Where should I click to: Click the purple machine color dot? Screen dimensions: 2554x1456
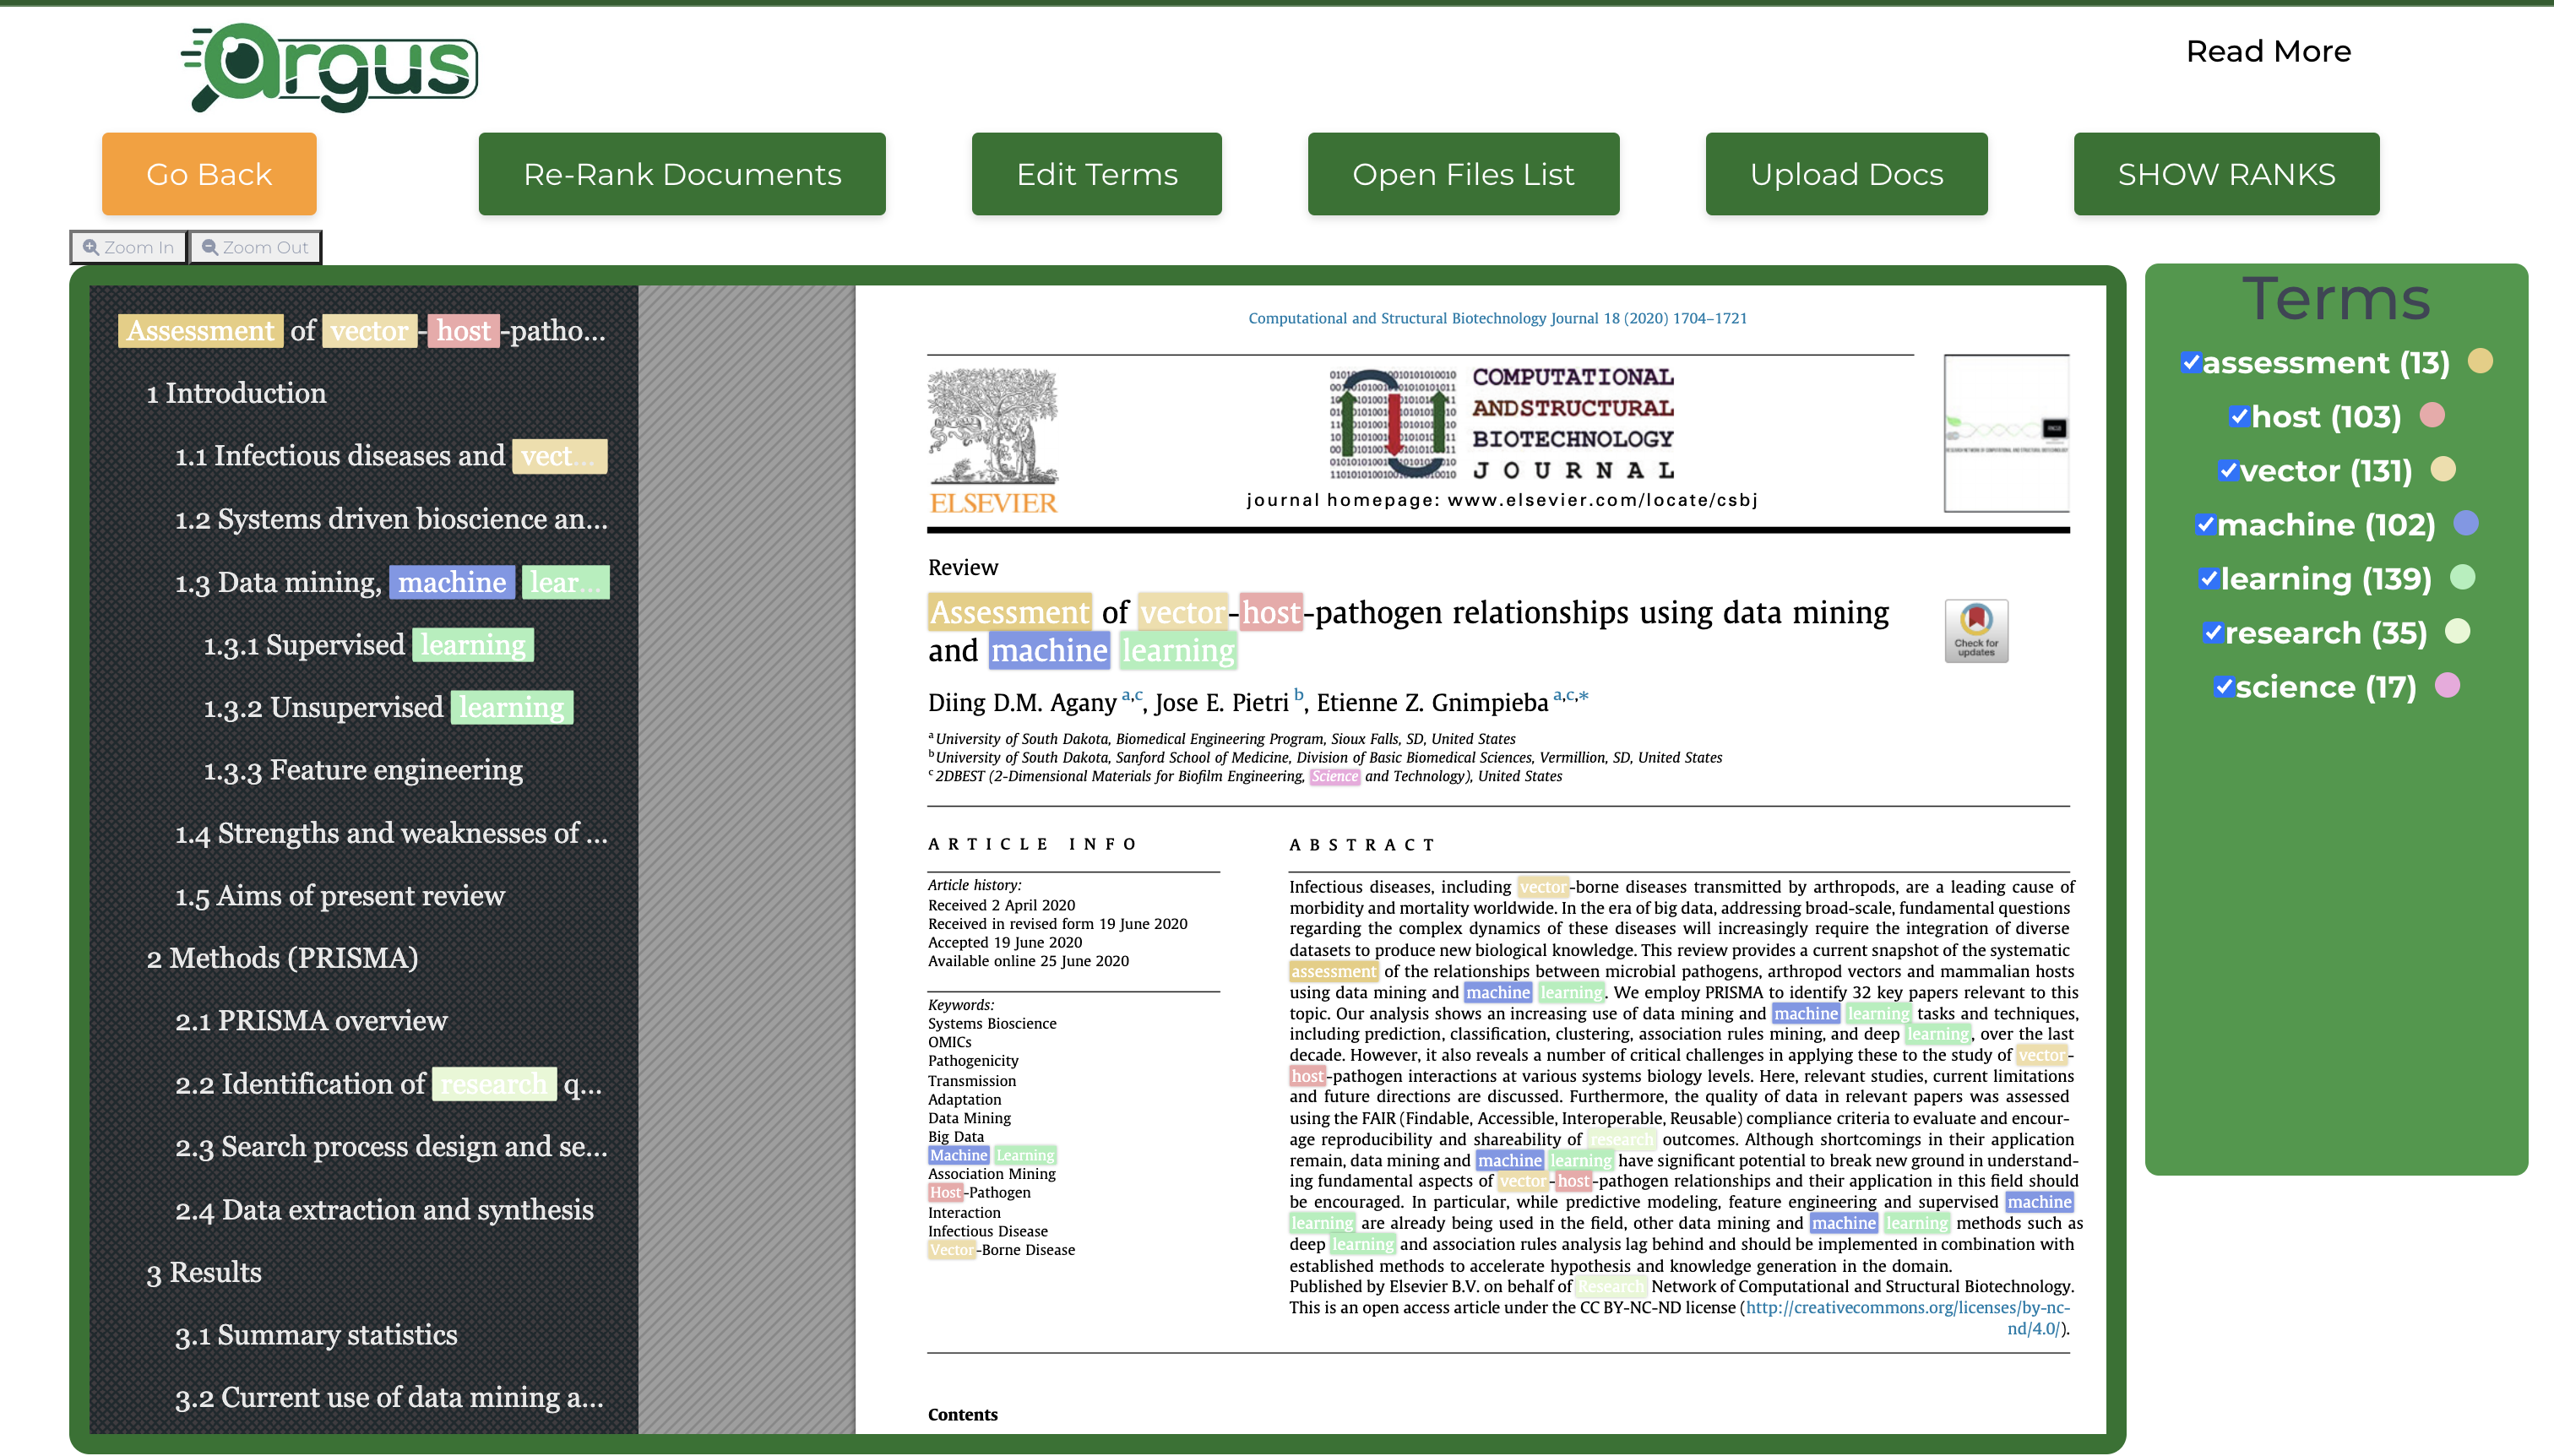[2466, 523]
